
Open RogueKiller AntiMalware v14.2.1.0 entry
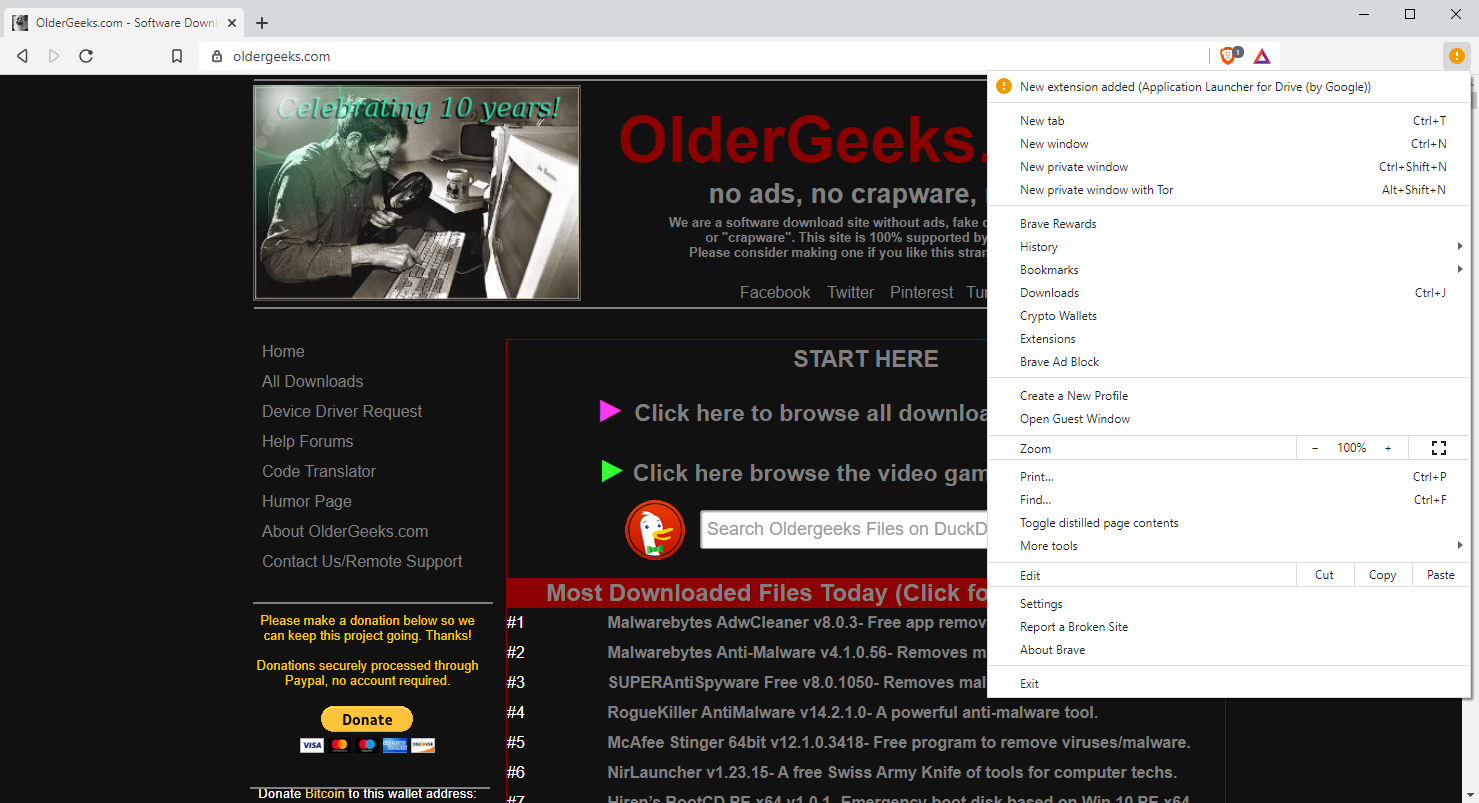(853, 712)
